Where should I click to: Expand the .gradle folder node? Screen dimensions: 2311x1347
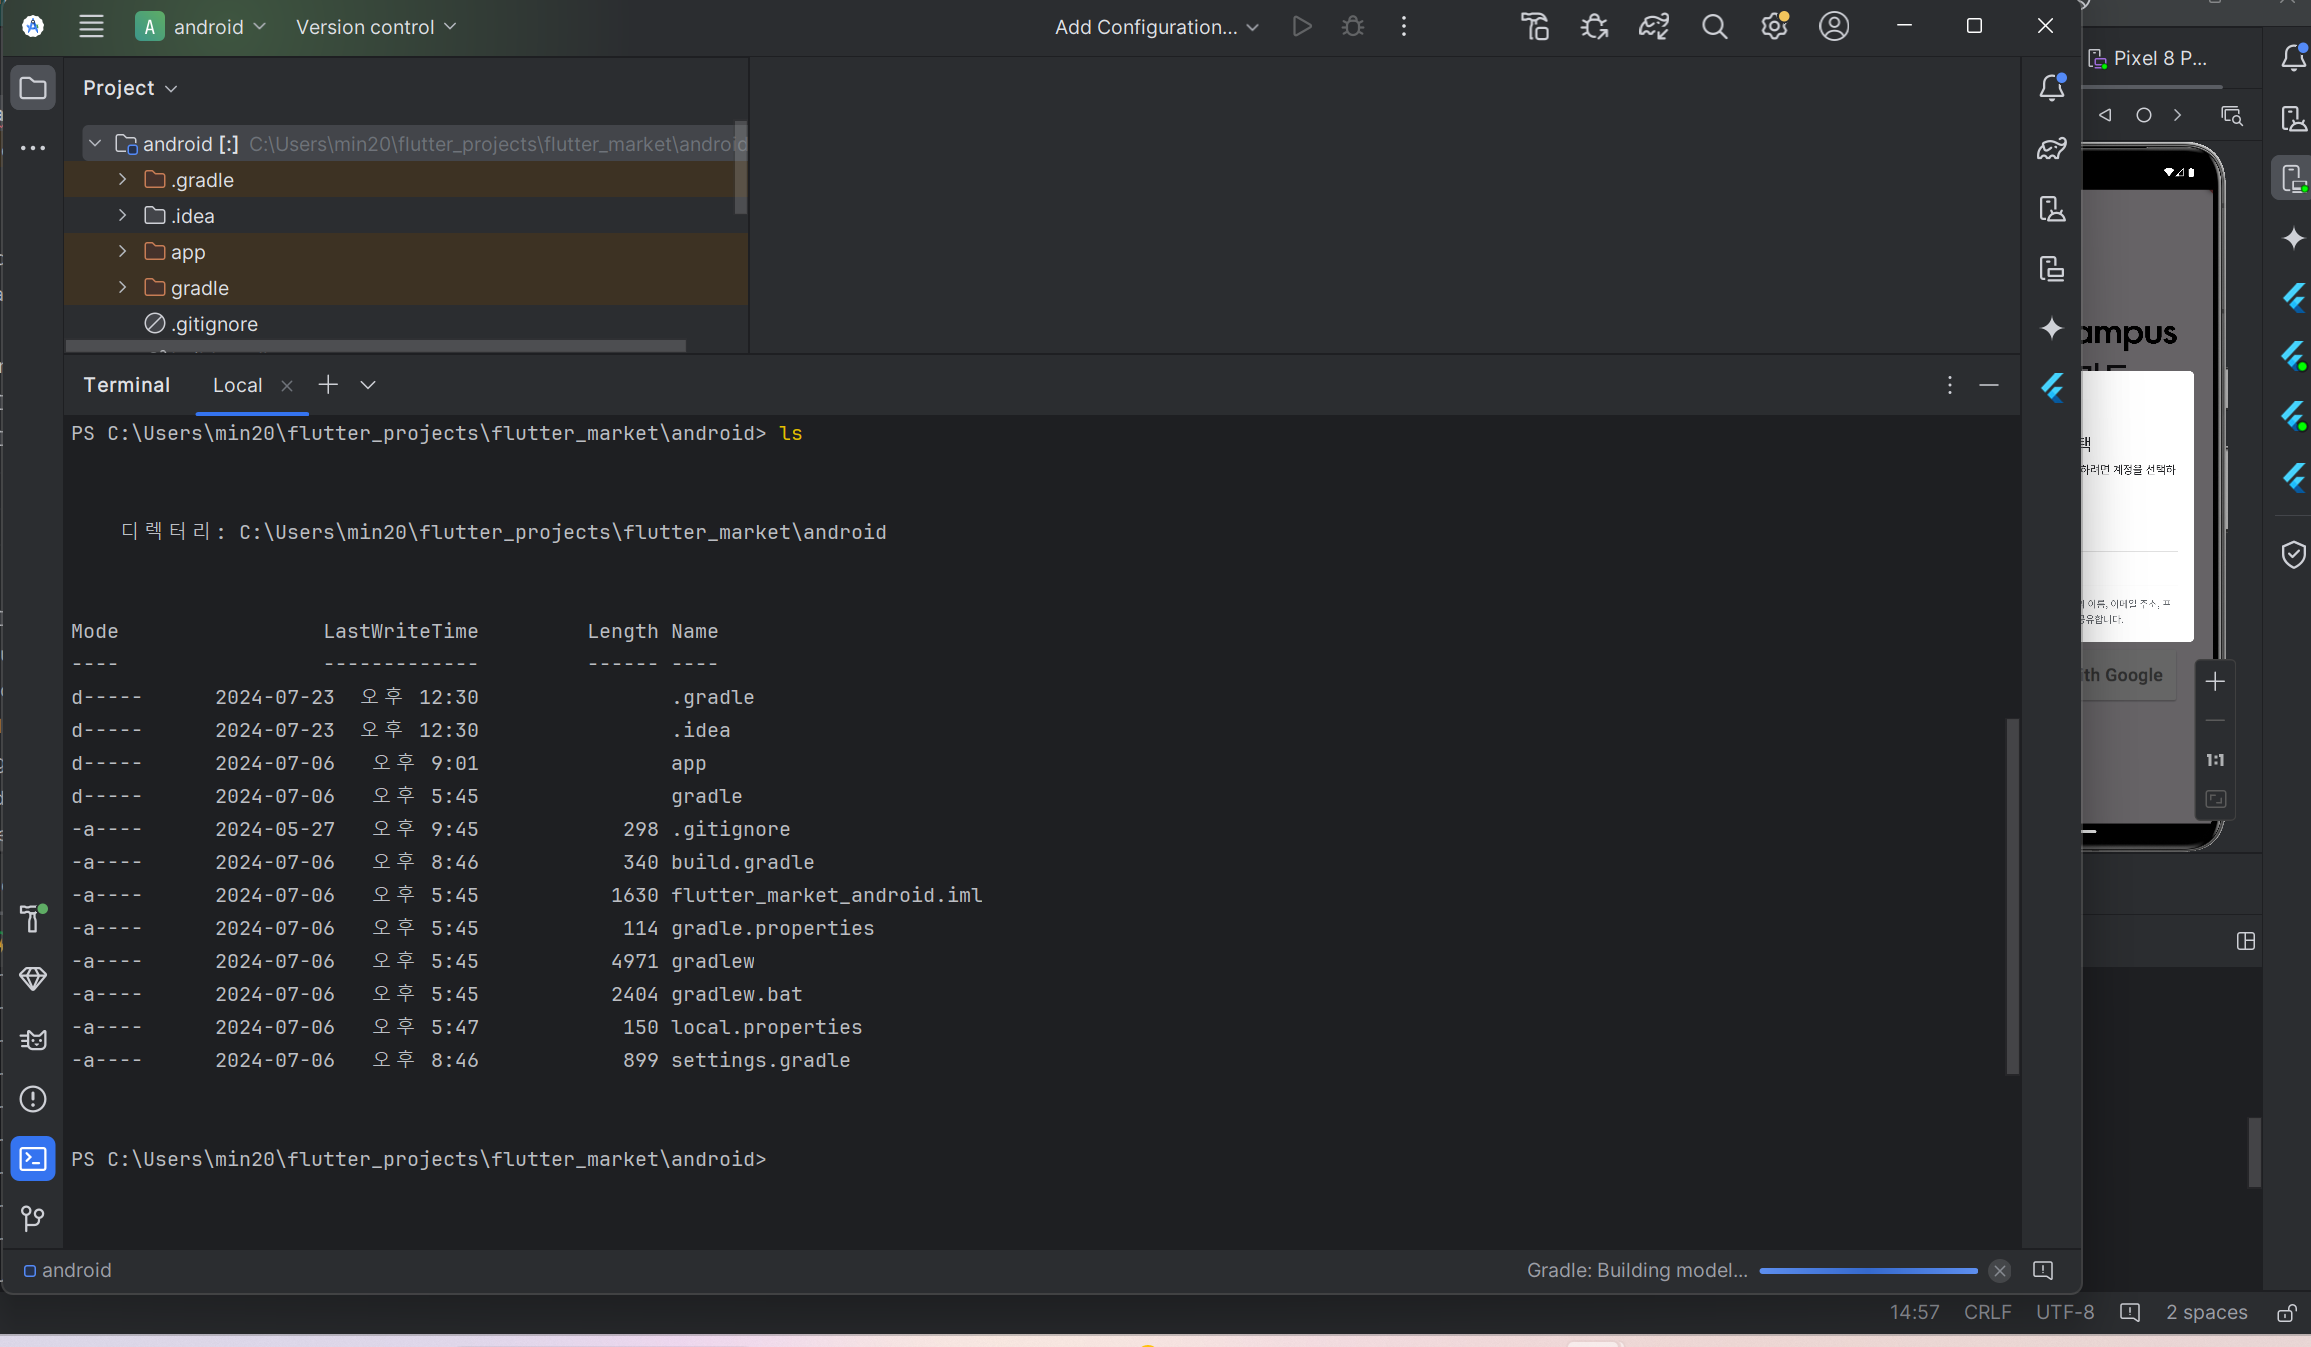pyautogui.click(x=122, y=180)
